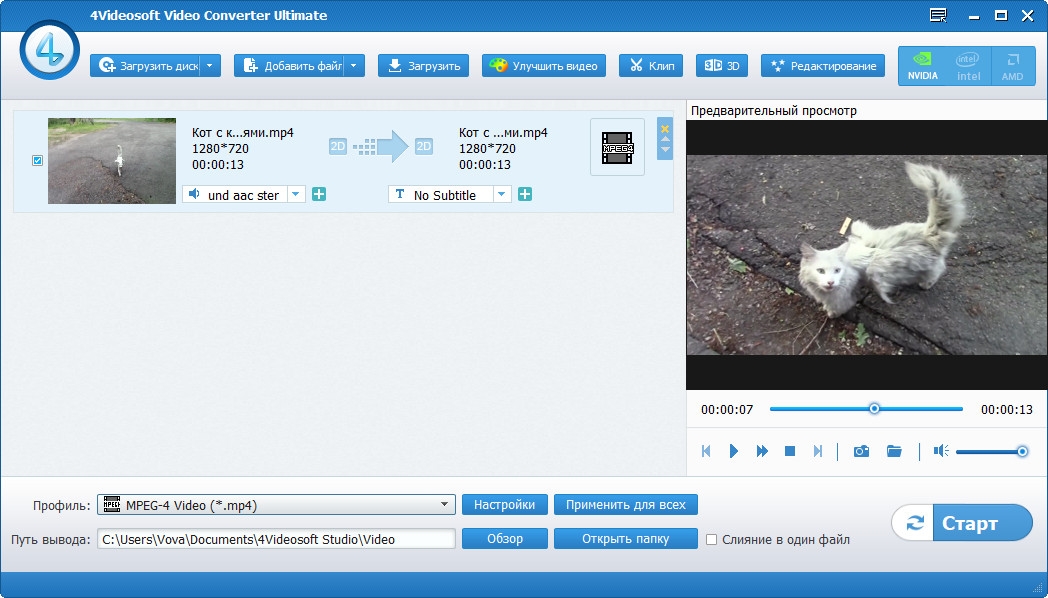Click the Обзор browse button
Image resolution: width=1048 pixels, height=598 pixels.
(x=505, y=539)
